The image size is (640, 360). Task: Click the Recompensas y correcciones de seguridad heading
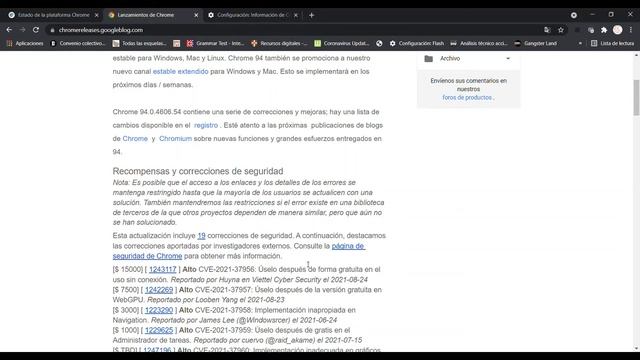coord(198,171)
